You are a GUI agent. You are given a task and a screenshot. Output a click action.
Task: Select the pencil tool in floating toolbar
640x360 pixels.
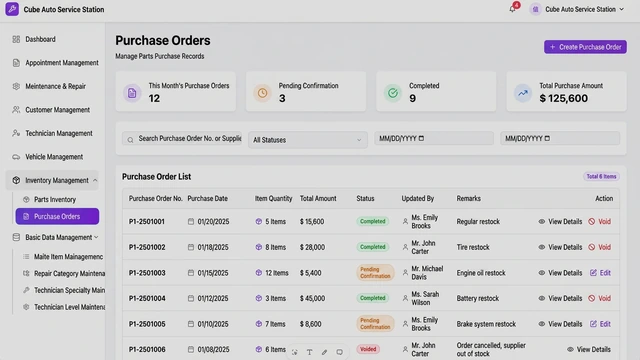[324, 352]
